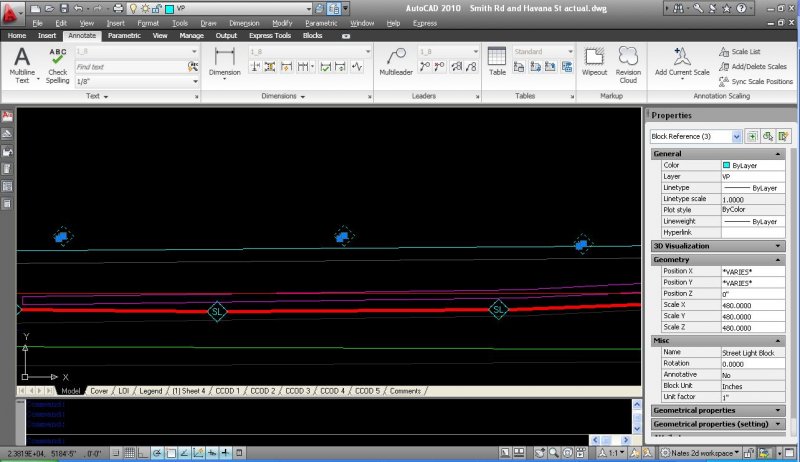Image resolution: width=800 pixels, height=462 pixels.
Task: Click the Find text input field
Action: tap(131, 67)
